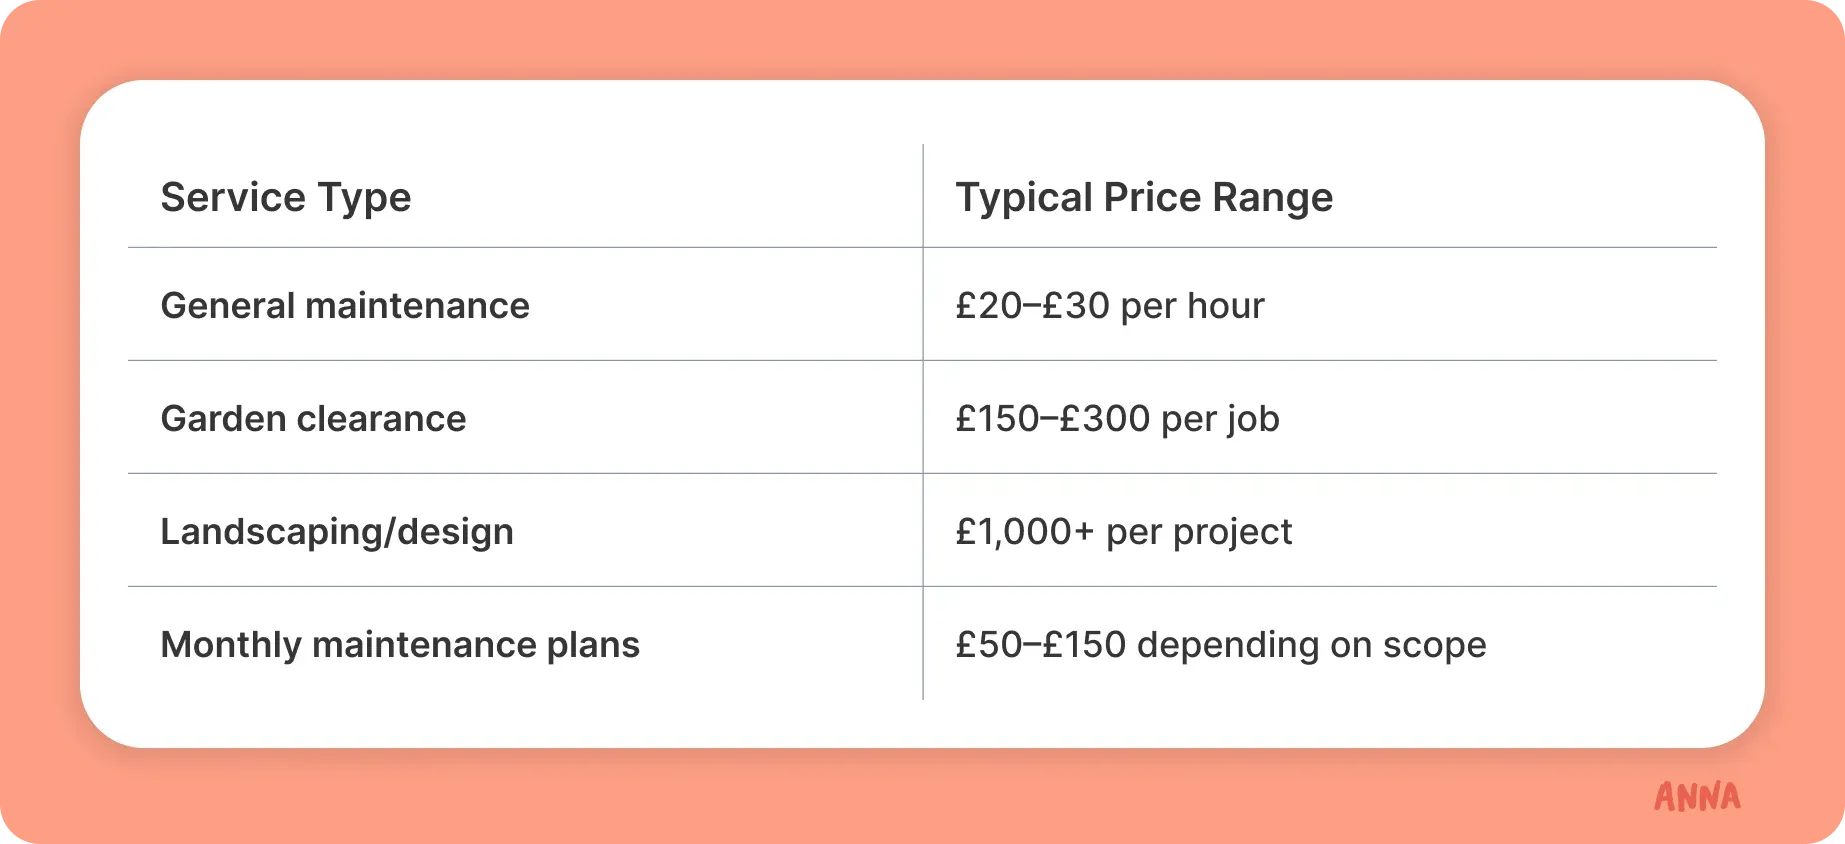
Task: Click the General maintenance row label
Action: tap(345, 306)
